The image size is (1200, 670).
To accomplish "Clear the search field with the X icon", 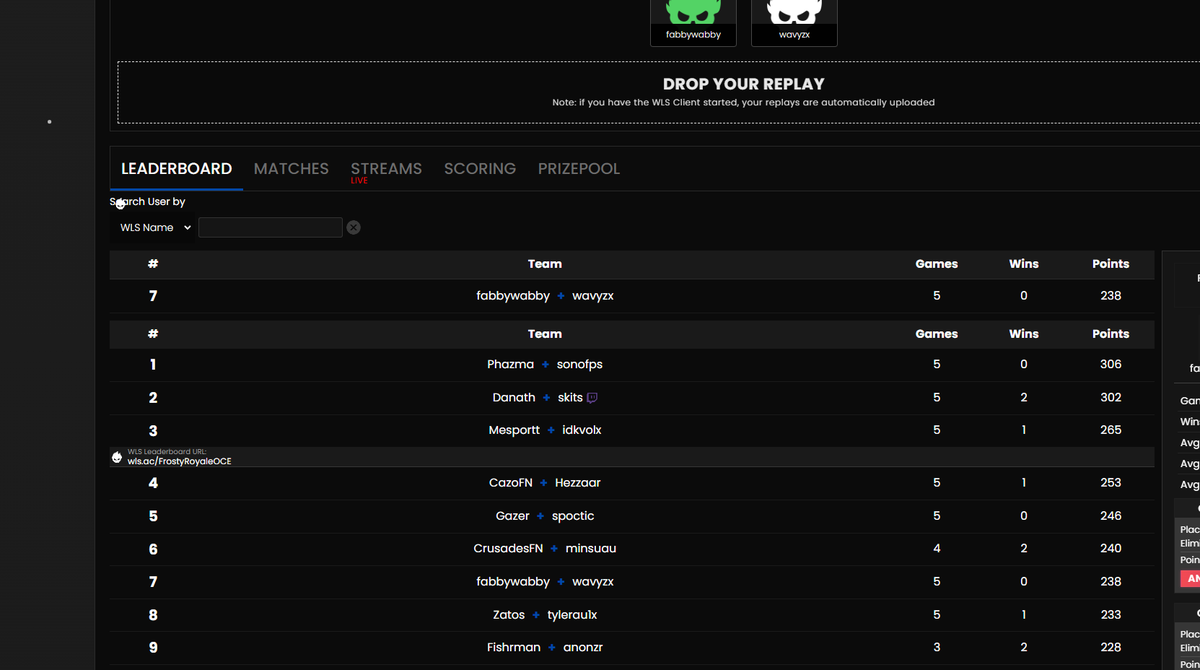I will [x=353, y=228].
